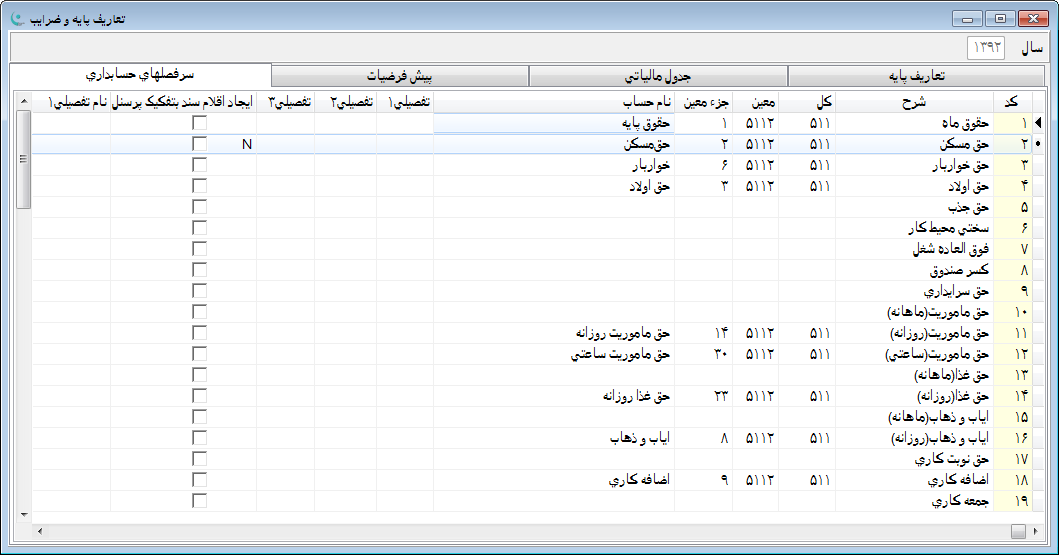1059x555 pixels.
Task: Click the horizontal scrollbar thumb
Action: 1018,530
